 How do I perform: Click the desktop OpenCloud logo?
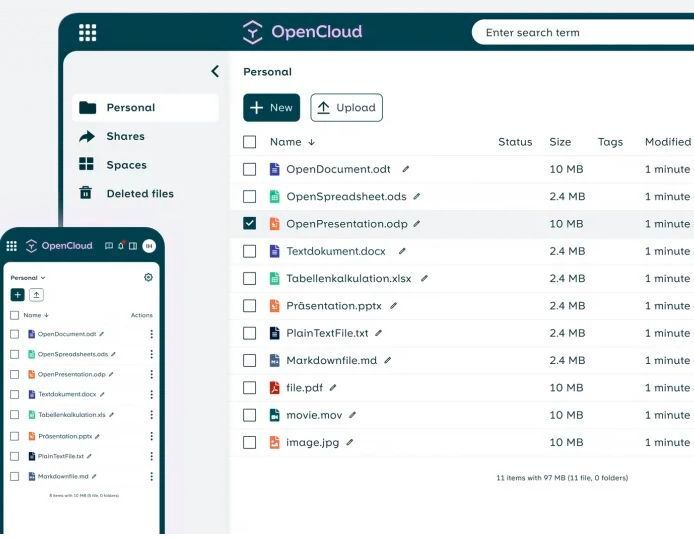(302, 32)
